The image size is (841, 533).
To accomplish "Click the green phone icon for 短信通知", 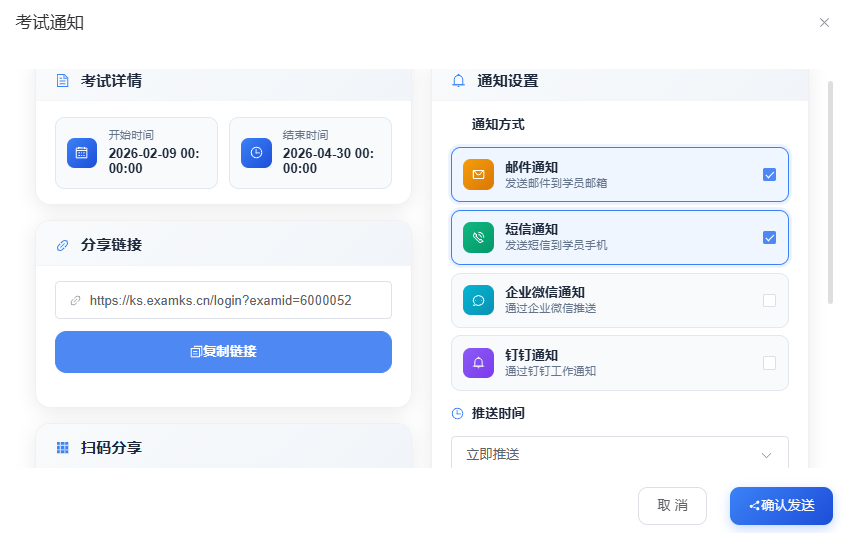I will point(478,237).
